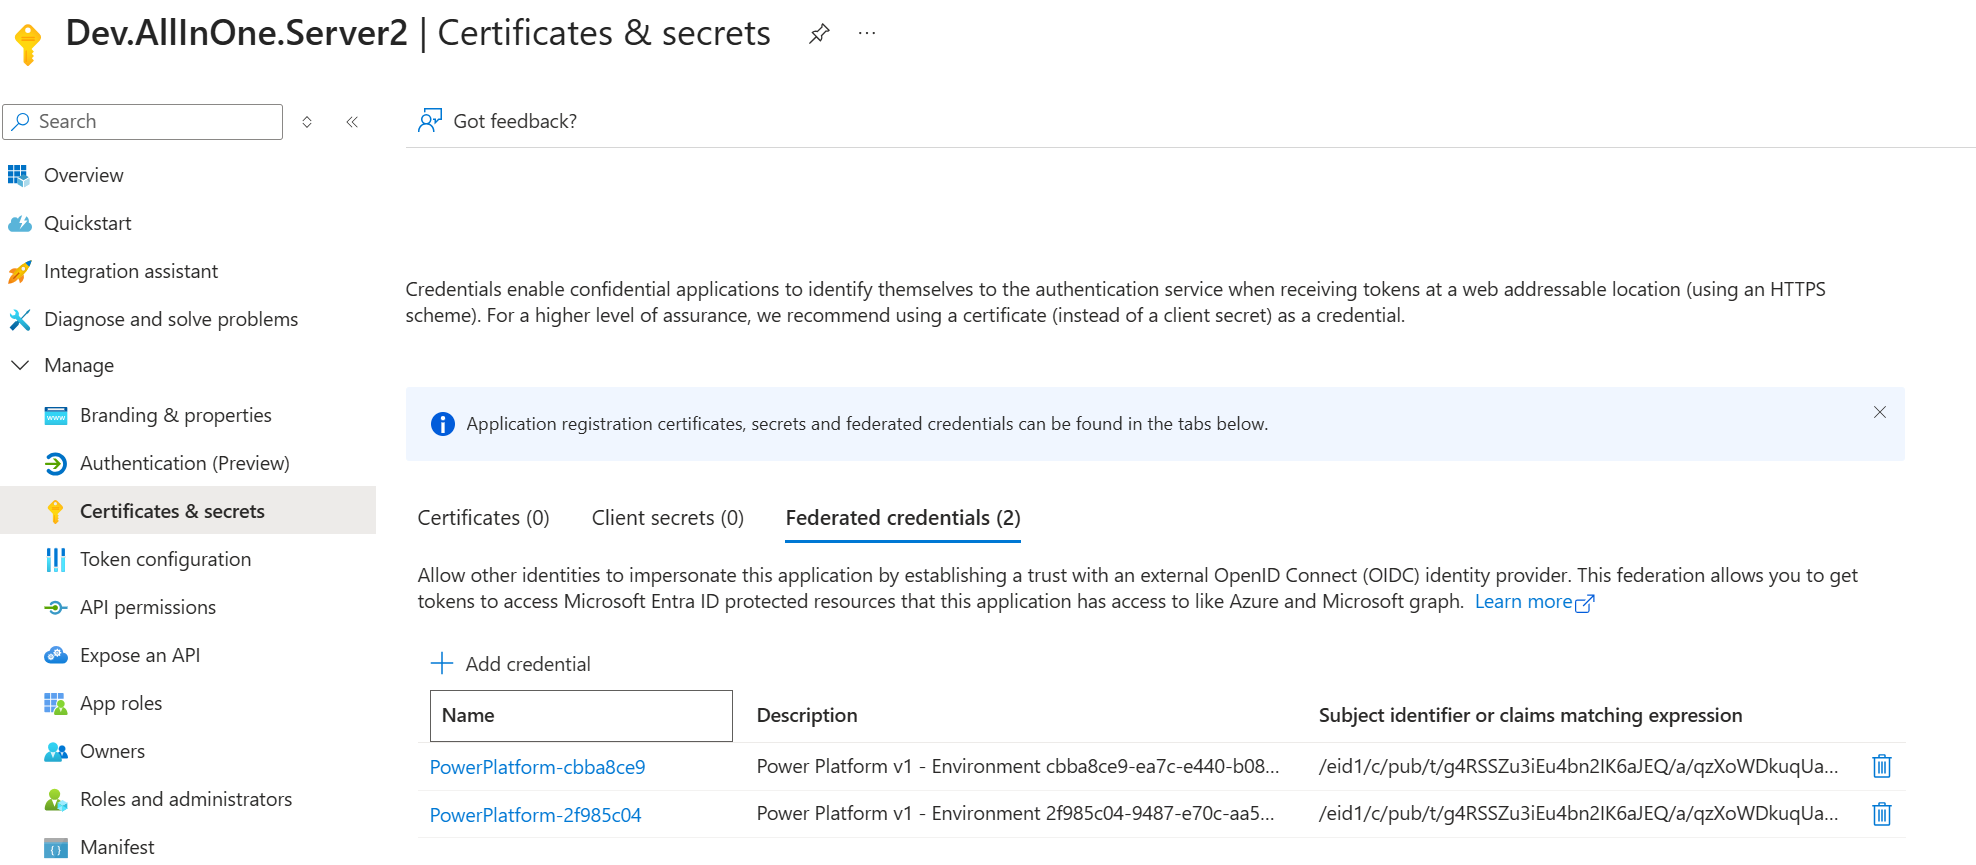The image size is (1976, 865).
Task: Select Certificates & secrets in sidebar
Action: point(172,511)
